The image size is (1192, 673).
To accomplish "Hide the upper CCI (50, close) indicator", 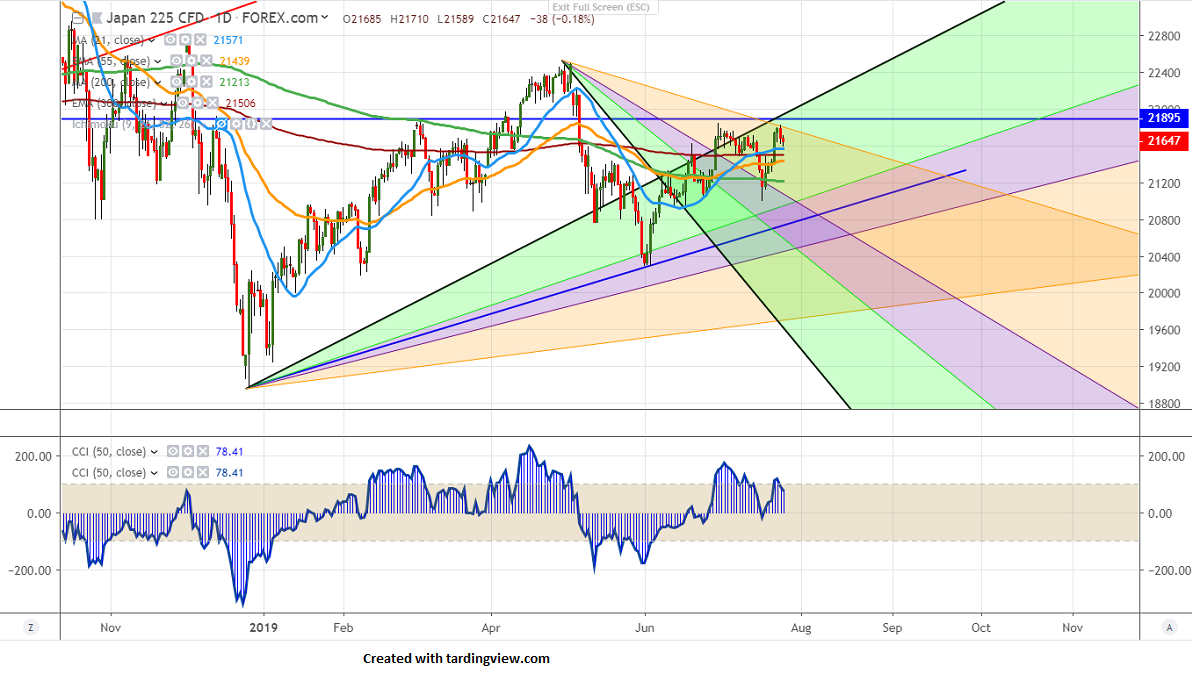I will click(173, 451).
